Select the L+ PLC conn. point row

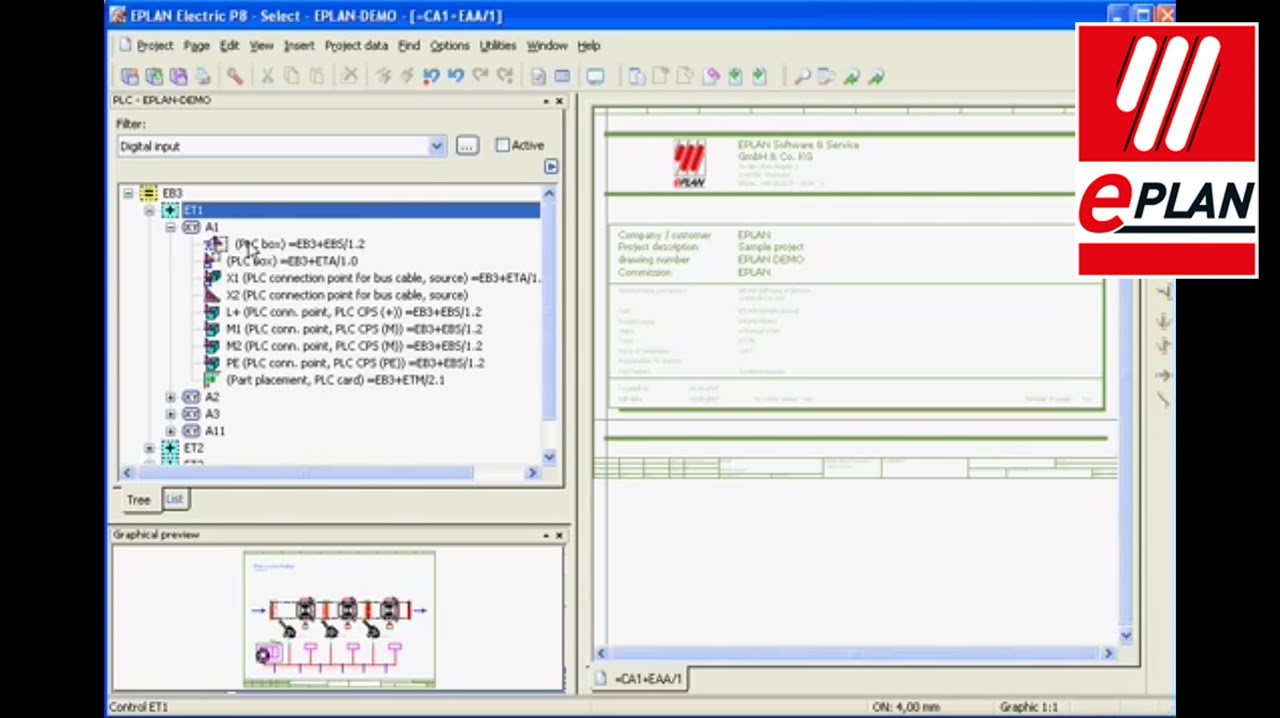click(x=353, y=312)
